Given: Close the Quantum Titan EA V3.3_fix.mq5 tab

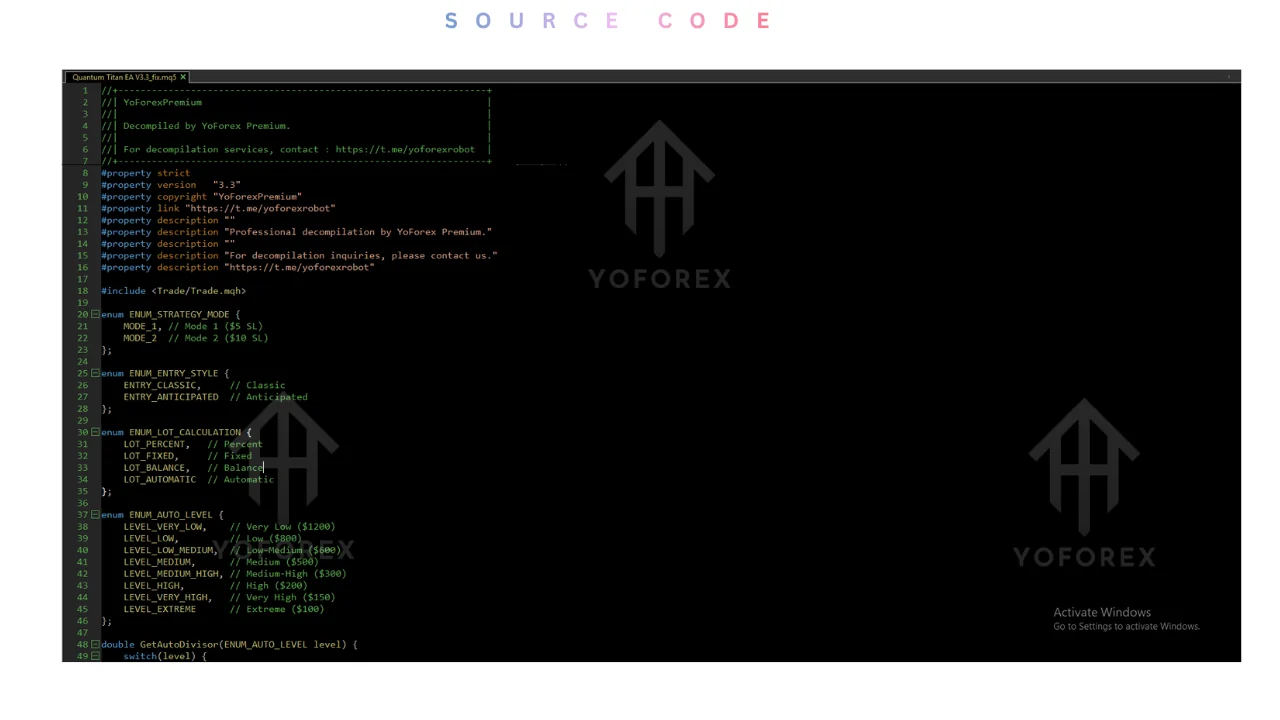Looking at the screenshot, I should (184, 77).
